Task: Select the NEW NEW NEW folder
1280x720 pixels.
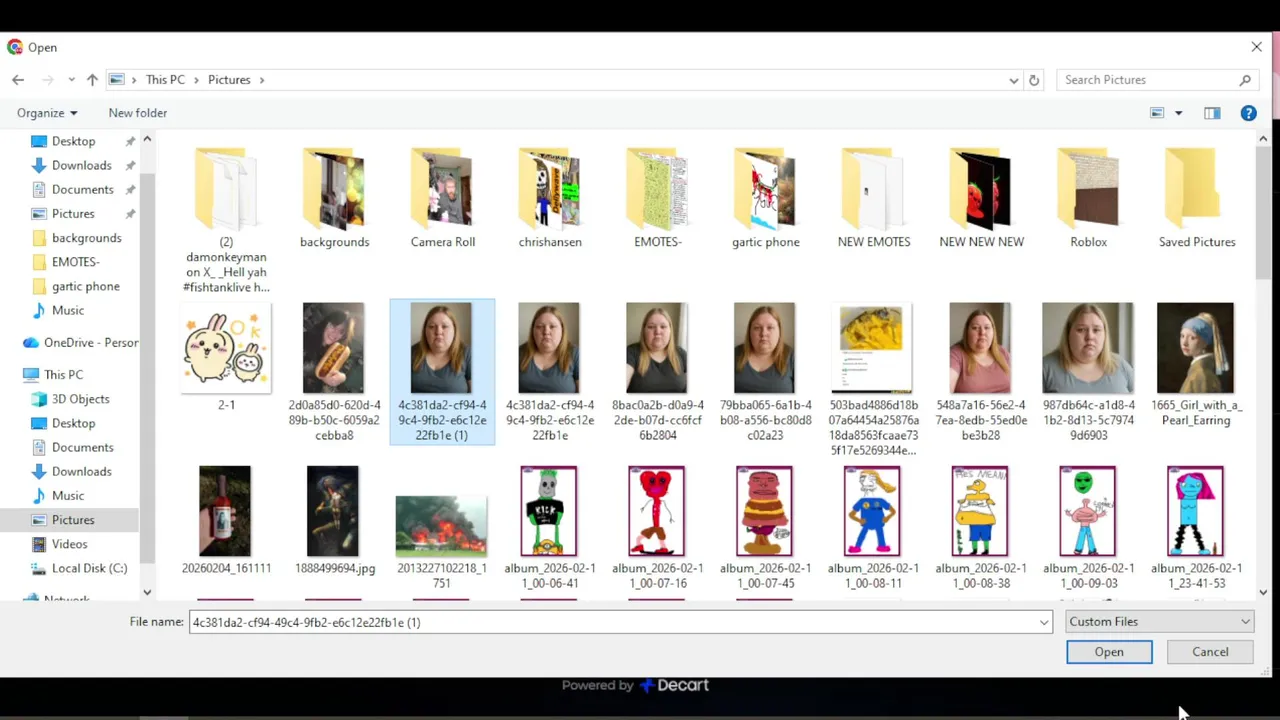Action: coord(981,198)
